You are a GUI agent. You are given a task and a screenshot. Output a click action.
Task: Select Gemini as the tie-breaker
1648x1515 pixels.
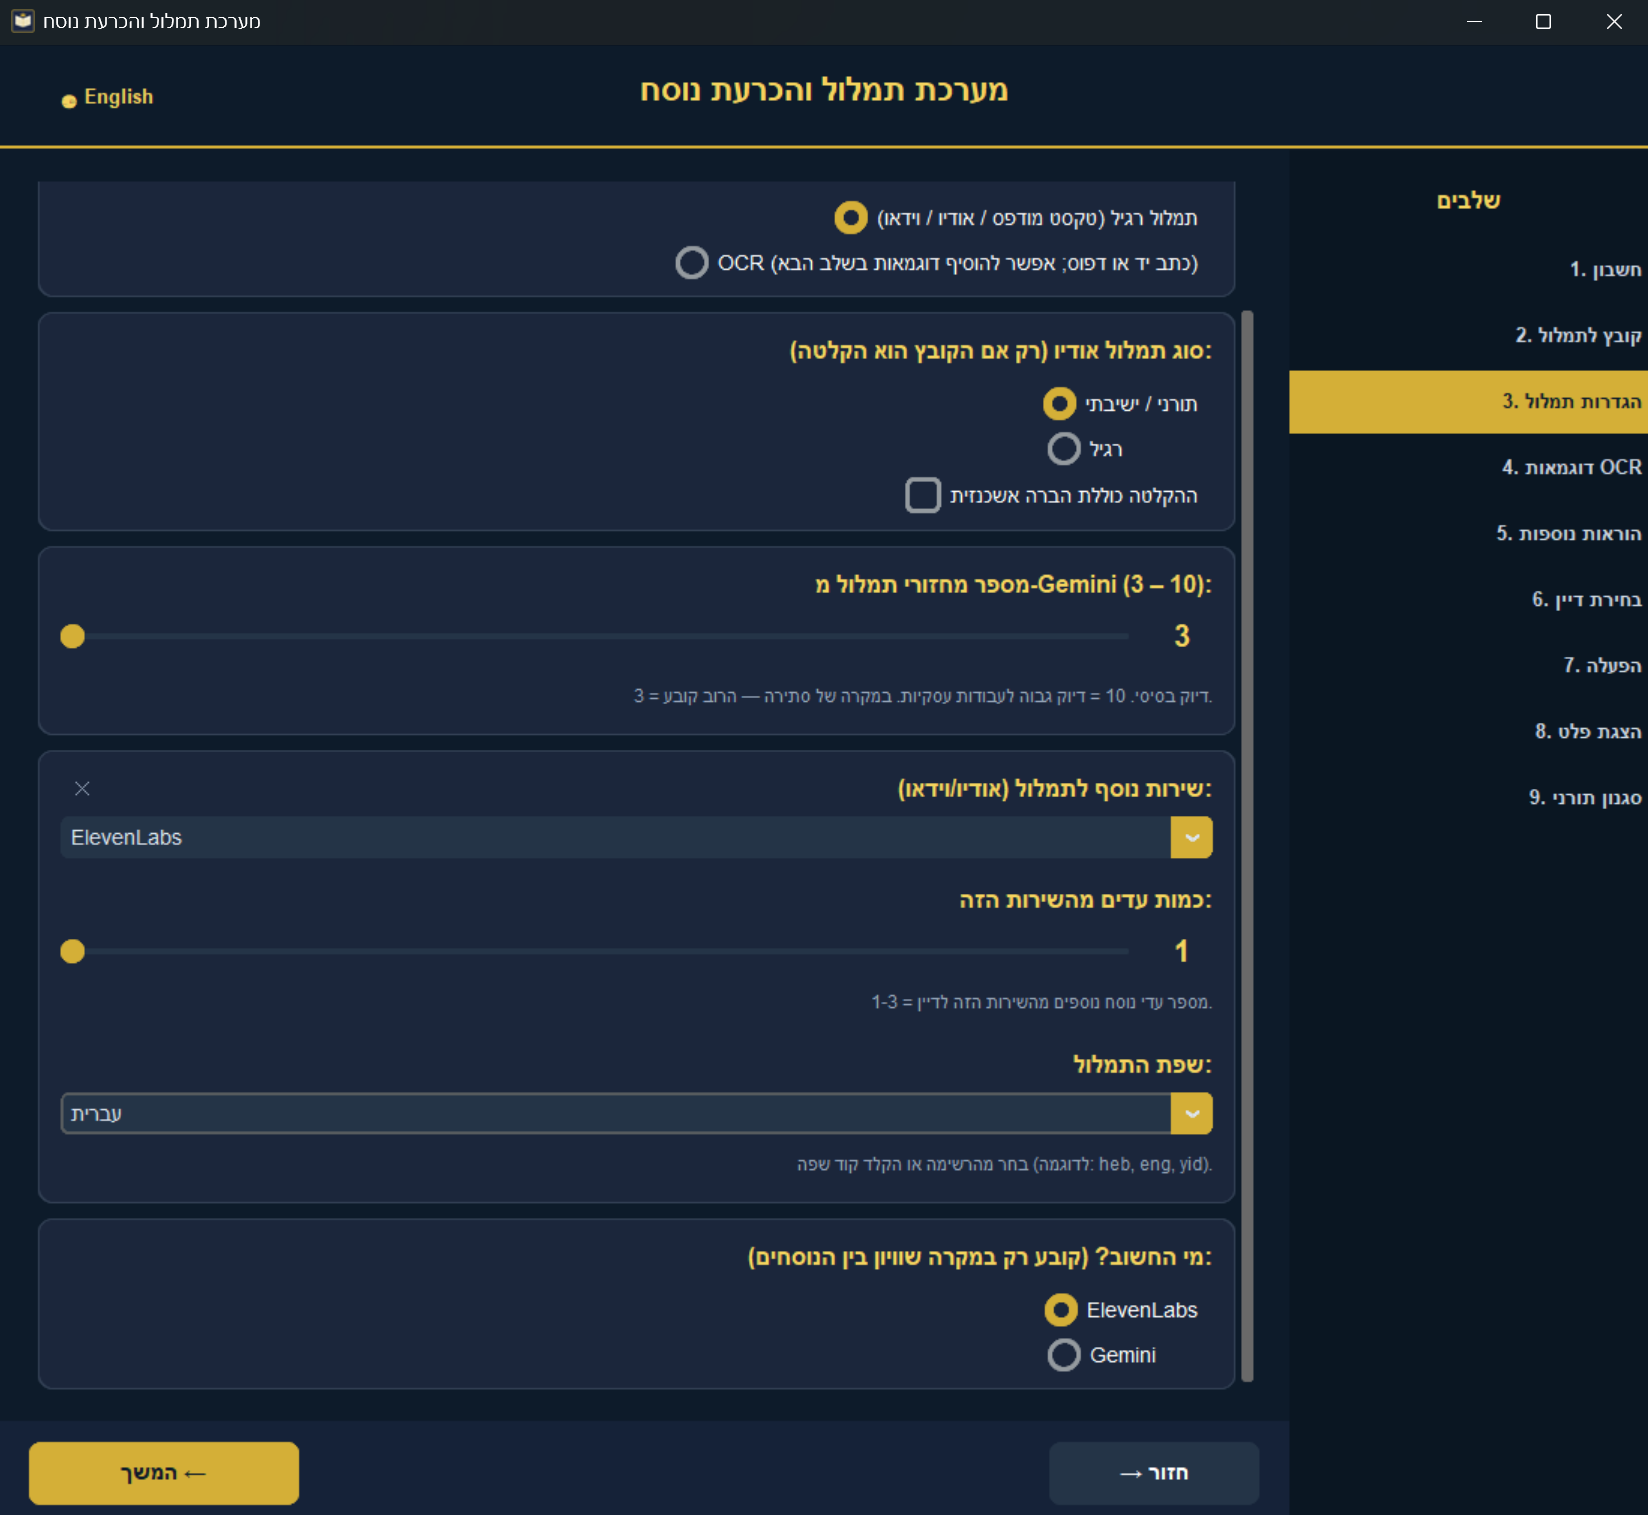point(1064,1355)
